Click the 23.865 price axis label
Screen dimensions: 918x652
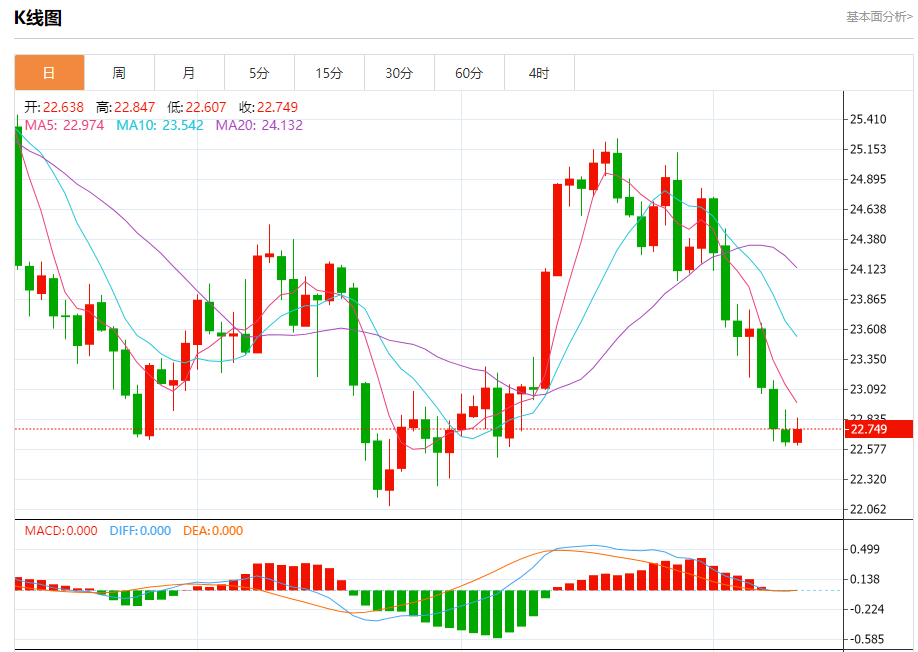[868, 299]
